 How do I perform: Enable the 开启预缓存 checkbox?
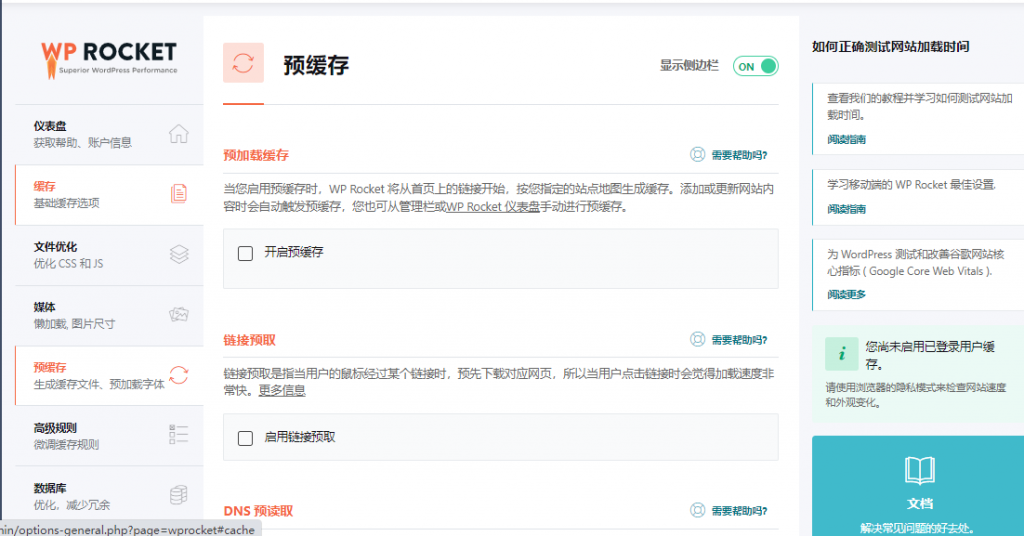tap(246, 253)
